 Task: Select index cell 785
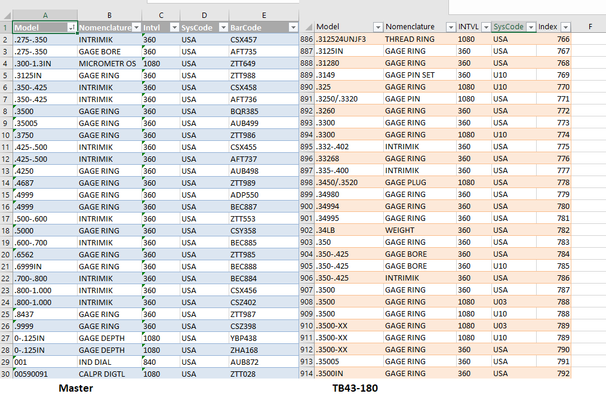pyautogui.click(x=554, y=266)
